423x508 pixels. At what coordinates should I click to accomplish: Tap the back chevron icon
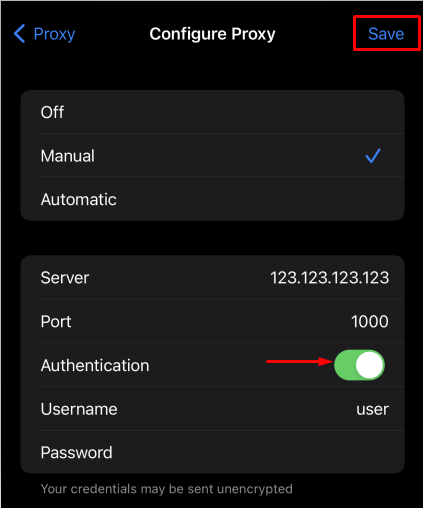pos(19,34)
